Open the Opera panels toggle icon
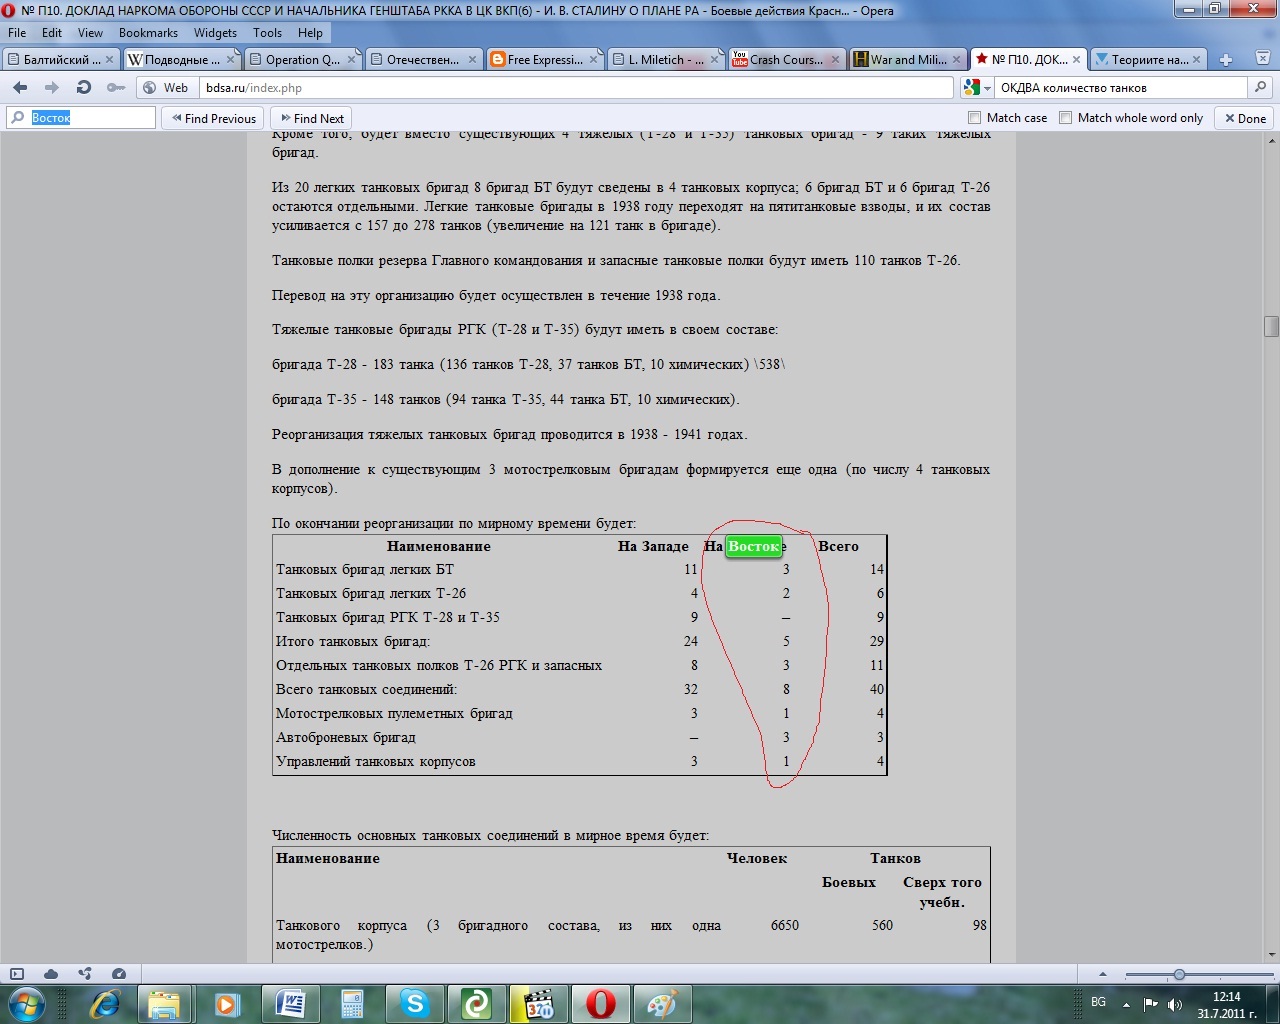Viewport: 1280px width, 1024px height. 17,974
